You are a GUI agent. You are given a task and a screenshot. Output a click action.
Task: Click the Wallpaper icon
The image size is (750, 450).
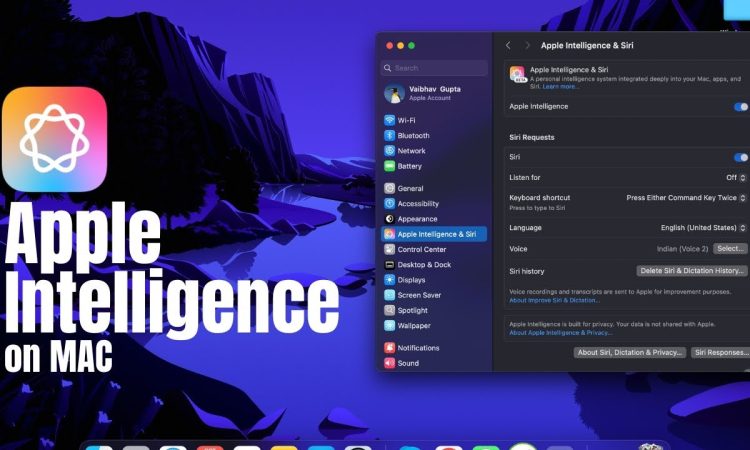[389, 326]
